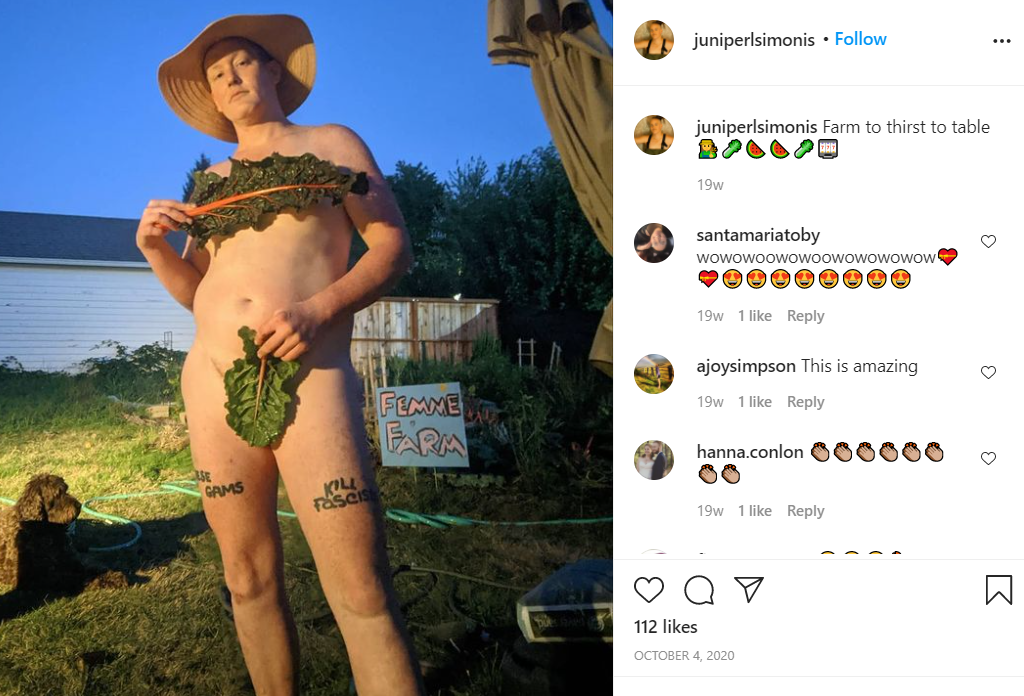
Task: Like hanna.conlon's comment with the heart
Action: click(x=988, y=458)
